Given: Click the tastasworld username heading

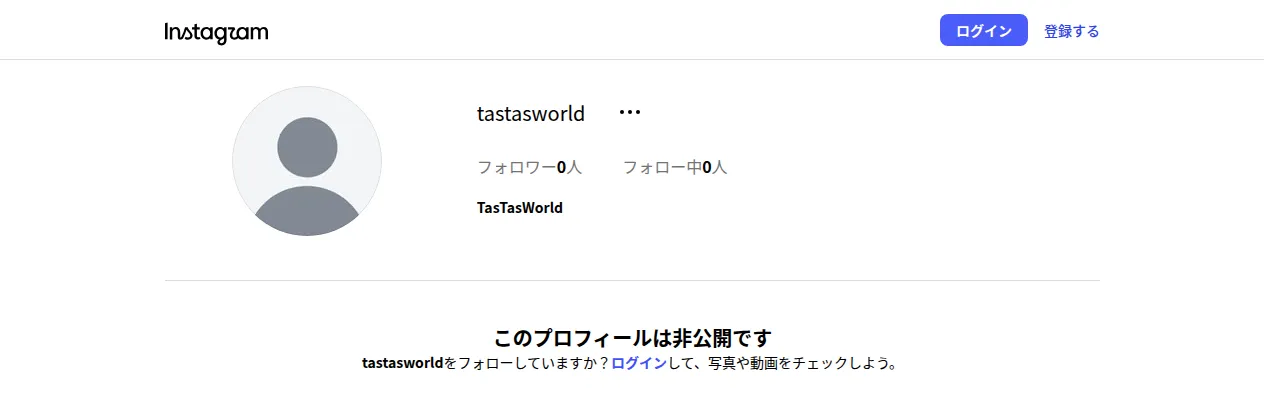Looking at the screenshot, I should (x=531, y=114).
